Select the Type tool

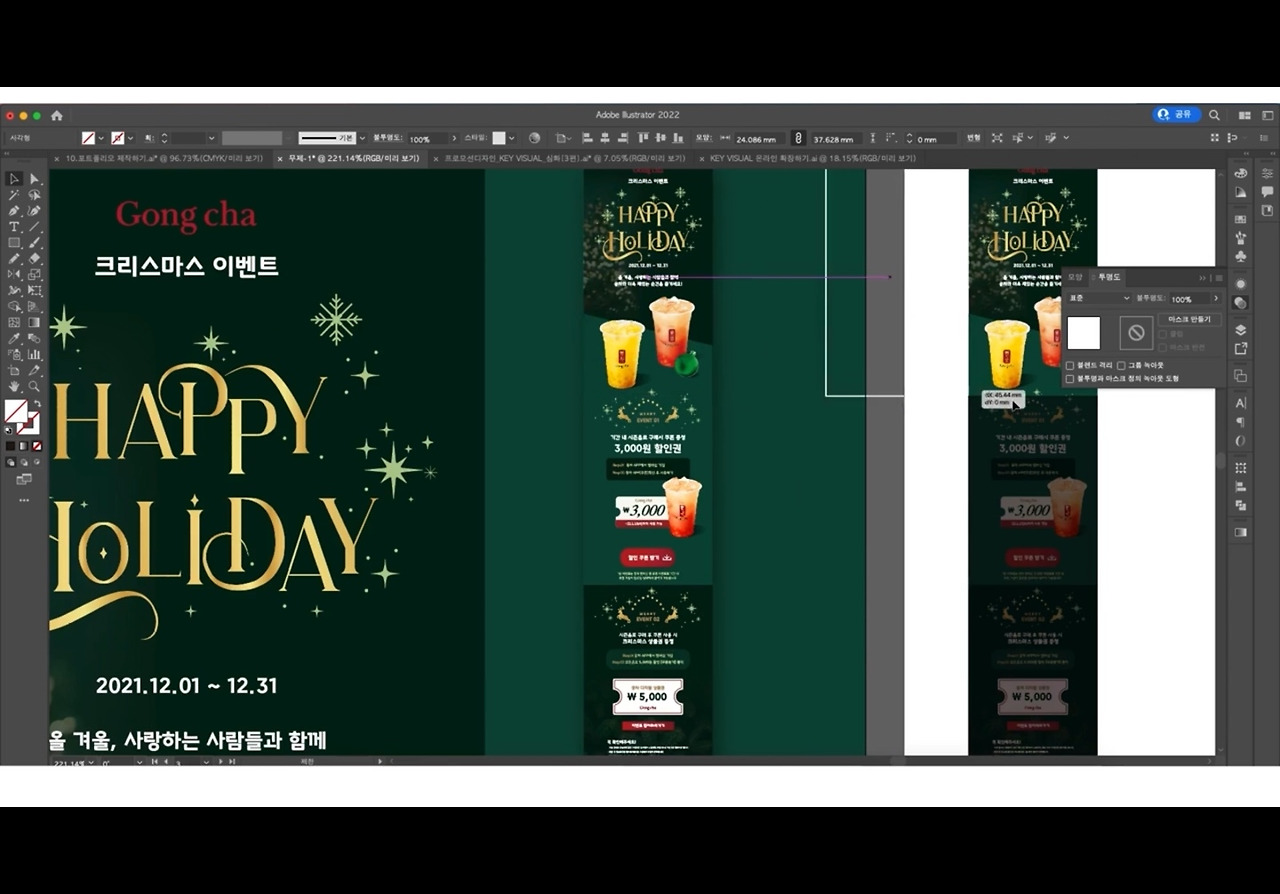pos(14,227)
